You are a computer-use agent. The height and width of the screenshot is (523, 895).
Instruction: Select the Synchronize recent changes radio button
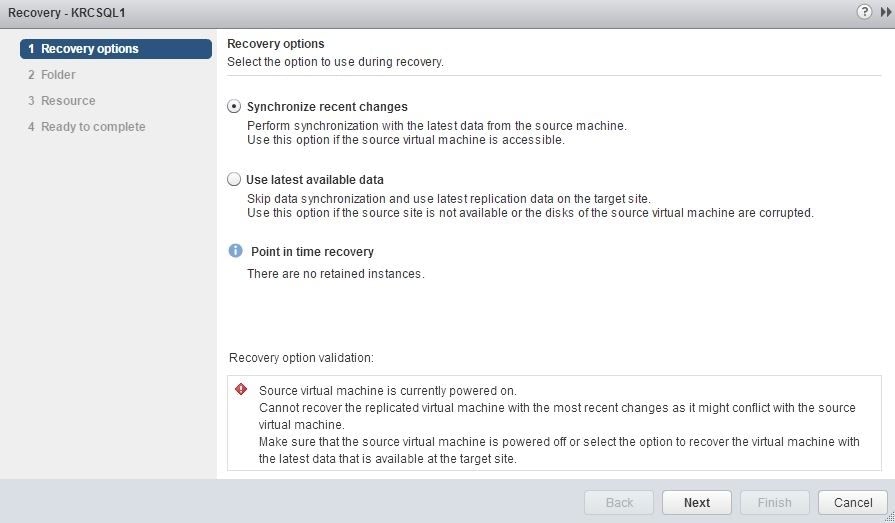[x=234, y=106]
